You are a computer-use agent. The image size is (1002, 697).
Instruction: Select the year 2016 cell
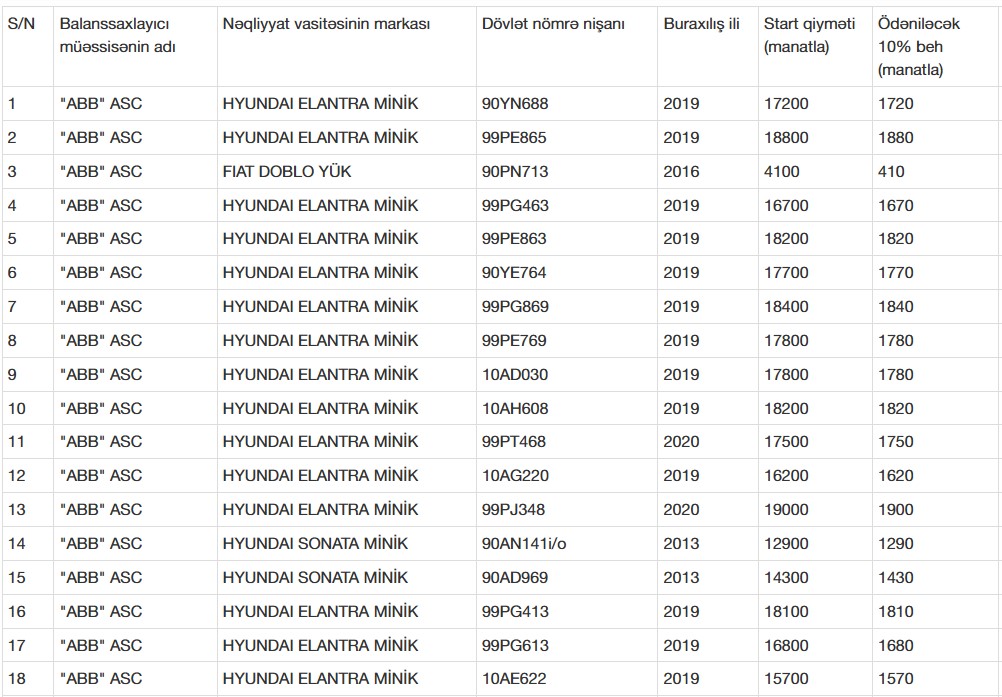coord(681,171)
